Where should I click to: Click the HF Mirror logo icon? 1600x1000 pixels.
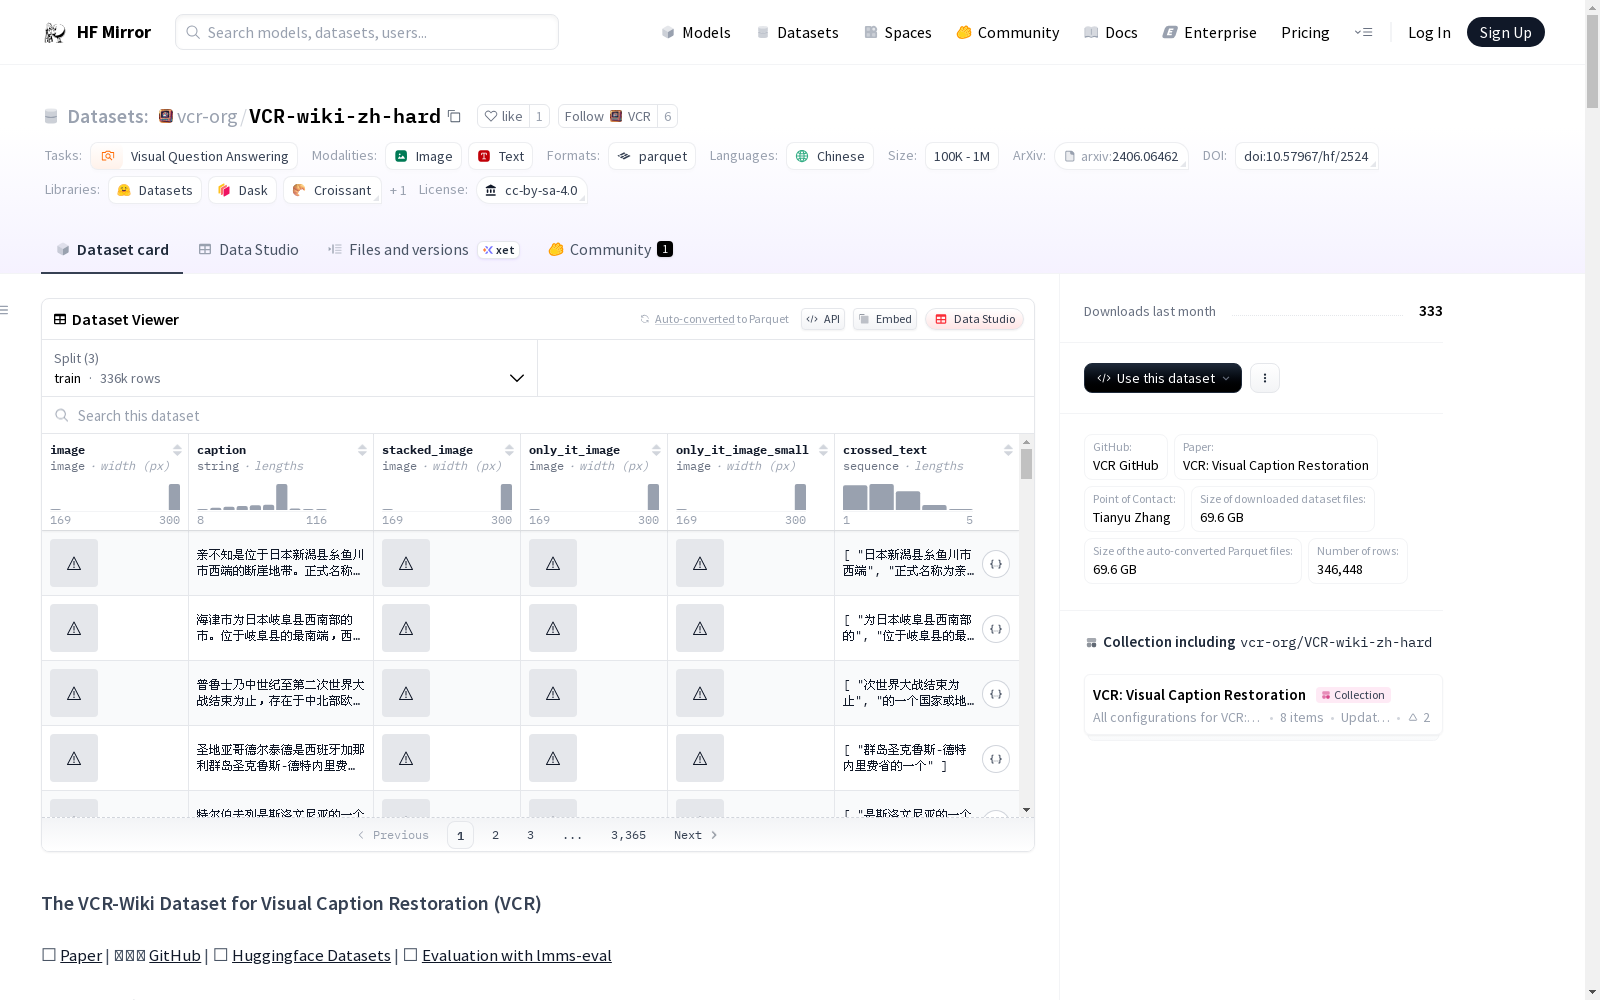(x=55, y=33)
